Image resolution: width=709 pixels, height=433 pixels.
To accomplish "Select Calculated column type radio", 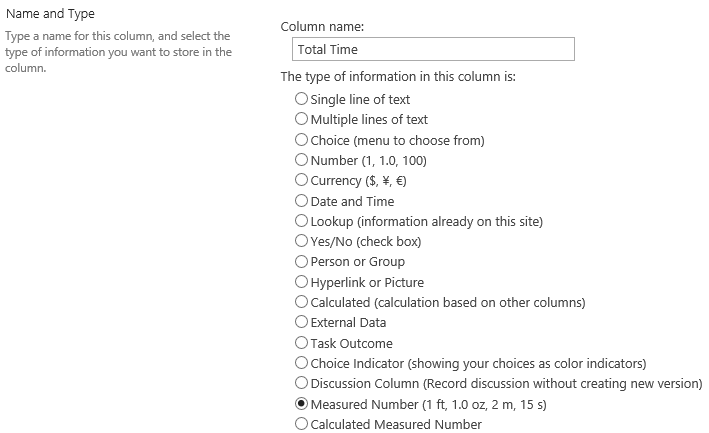I will click(301, 301).
